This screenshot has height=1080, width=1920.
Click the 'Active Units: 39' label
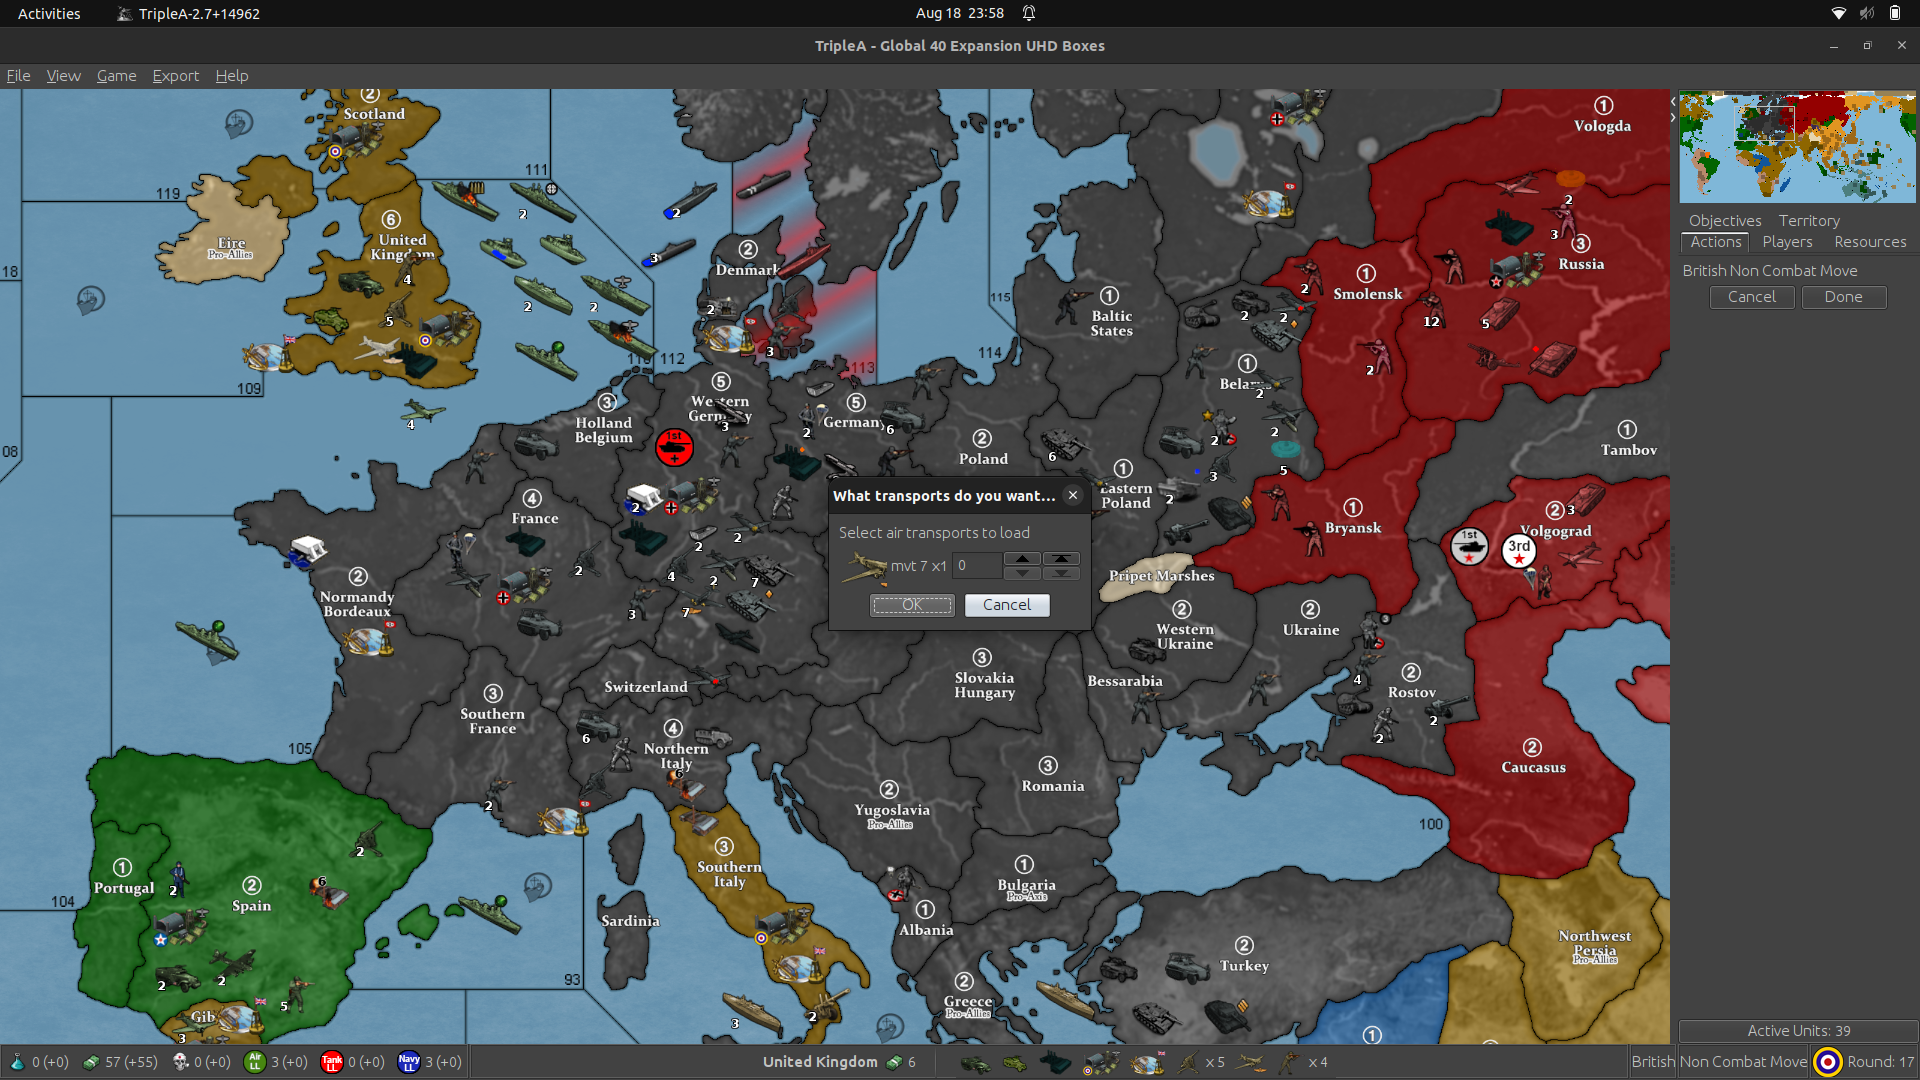(1798, 1031)
